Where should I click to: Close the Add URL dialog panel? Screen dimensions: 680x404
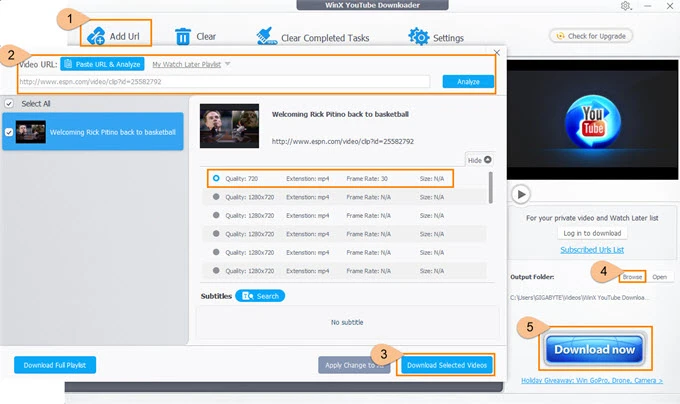pos(497,52)
